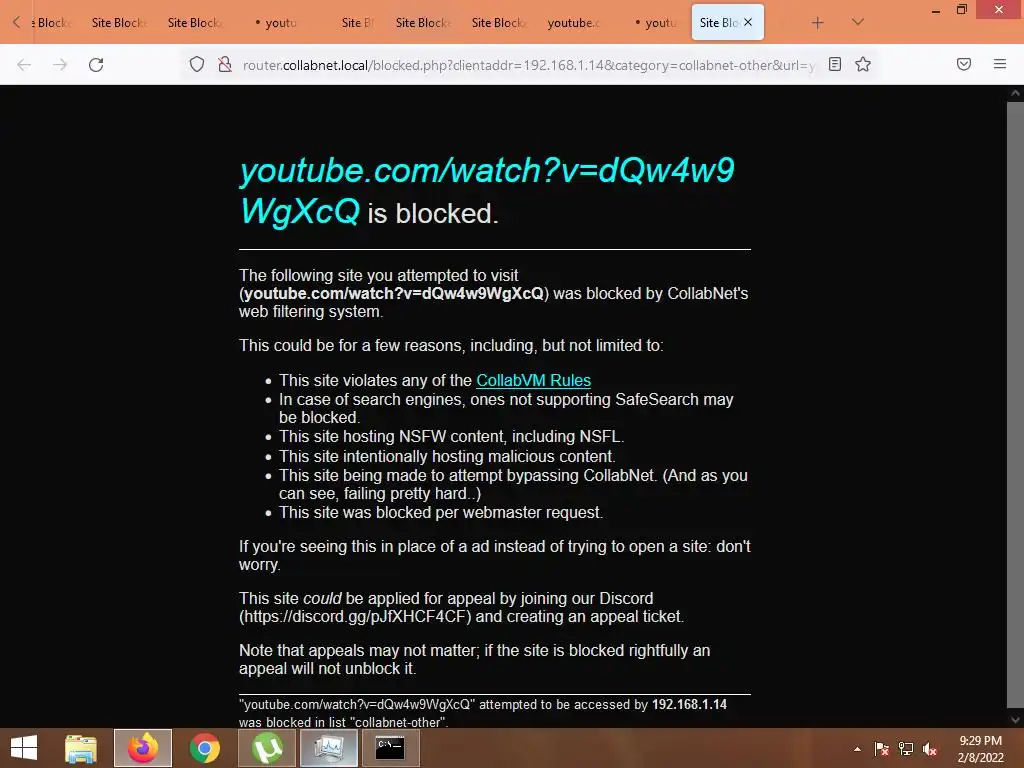Close the active Site Blocked tab
The image size is (1024, 768).
[748, 22]
